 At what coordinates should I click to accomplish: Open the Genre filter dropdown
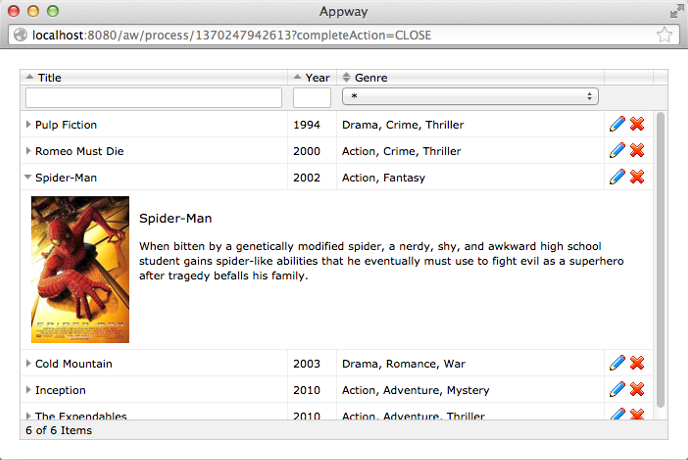click(x=470, y=97)
